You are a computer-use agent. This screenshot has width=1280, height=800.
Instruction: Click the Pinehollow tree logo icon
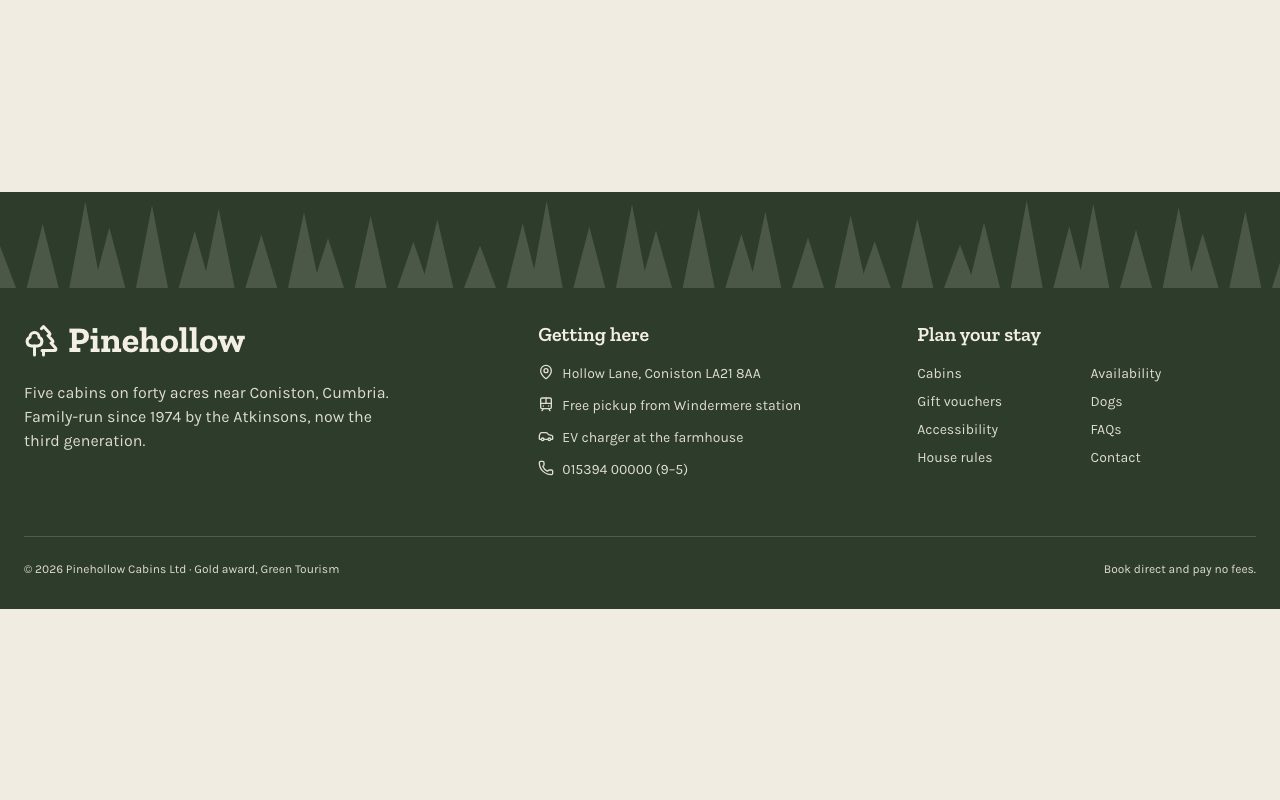[x=41, y=341]
